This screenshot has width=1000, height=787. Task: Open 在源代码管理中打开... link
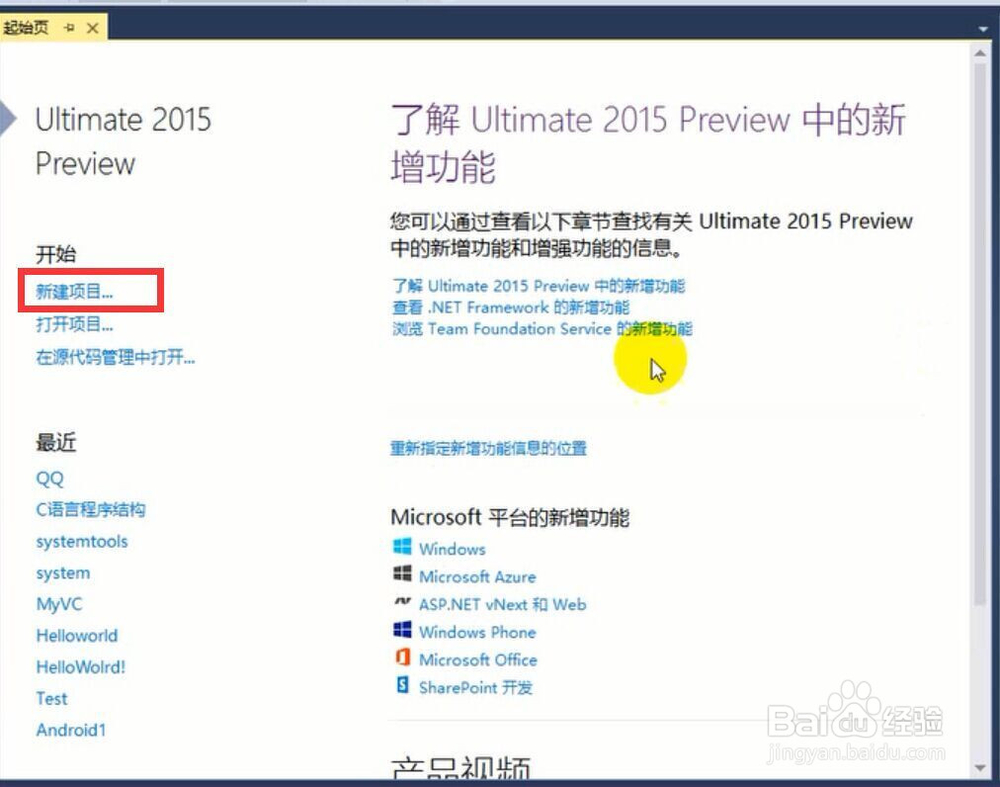point(115,357)
